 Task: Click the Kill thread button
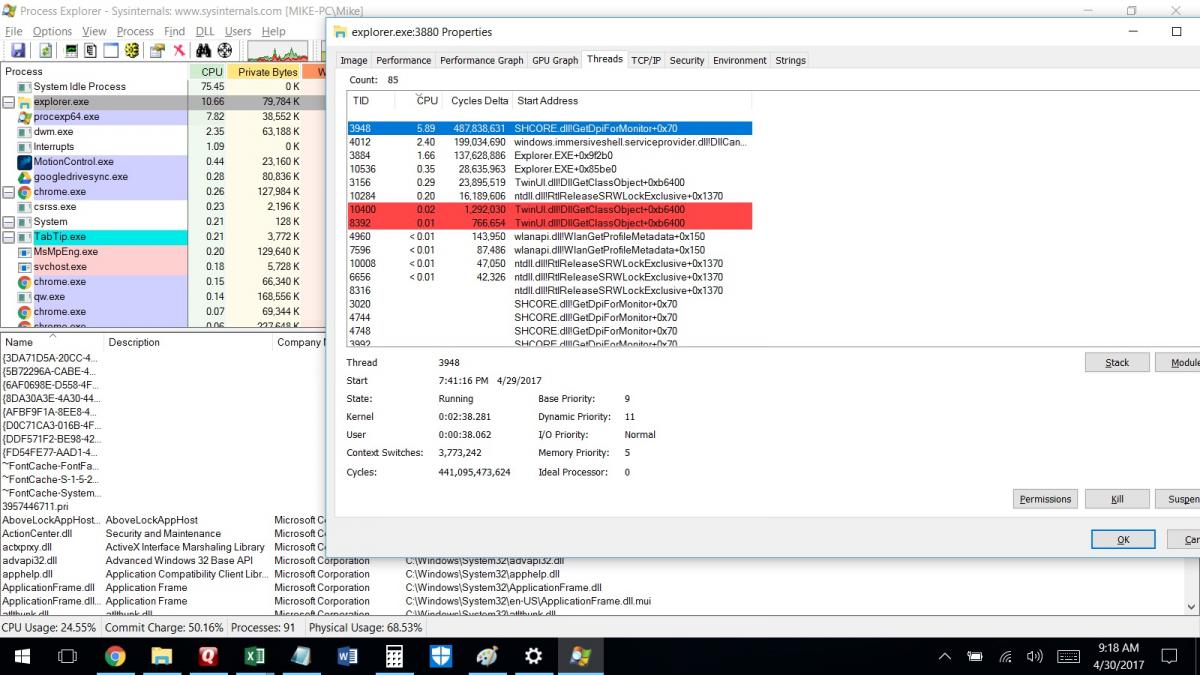pos(1117,499)
